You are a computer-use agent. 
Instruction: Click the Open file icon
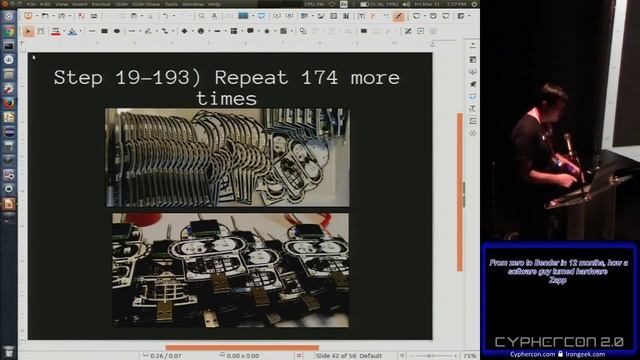tap(45, 16)
